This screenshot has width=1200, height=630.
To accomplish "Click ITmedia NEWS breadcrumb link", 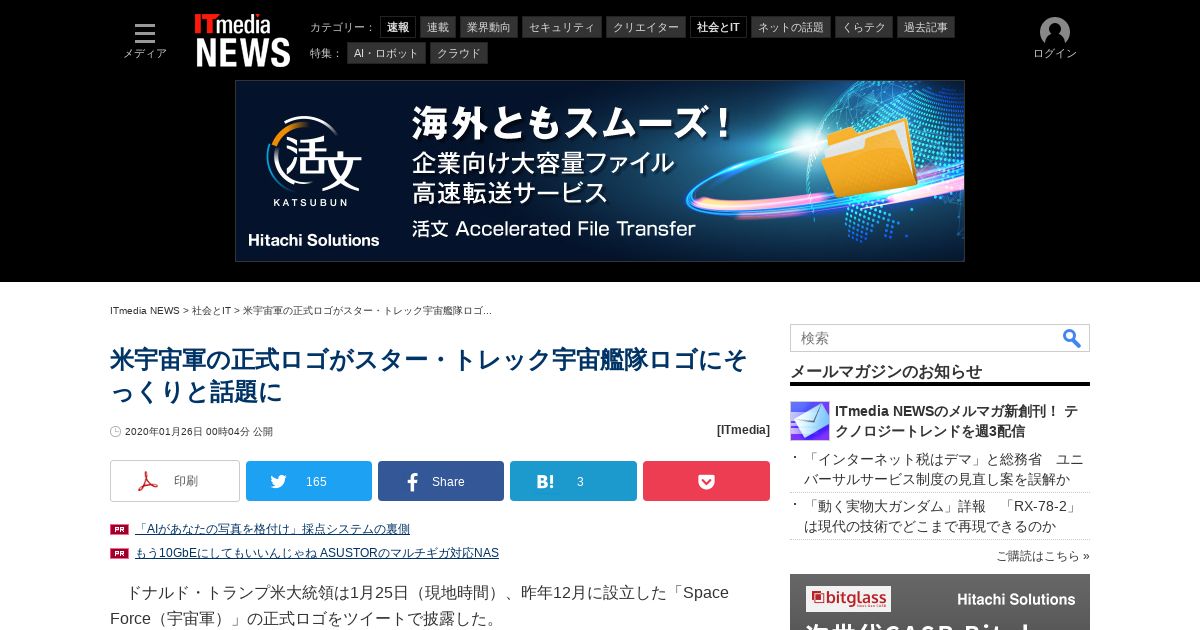I will 145,311.
